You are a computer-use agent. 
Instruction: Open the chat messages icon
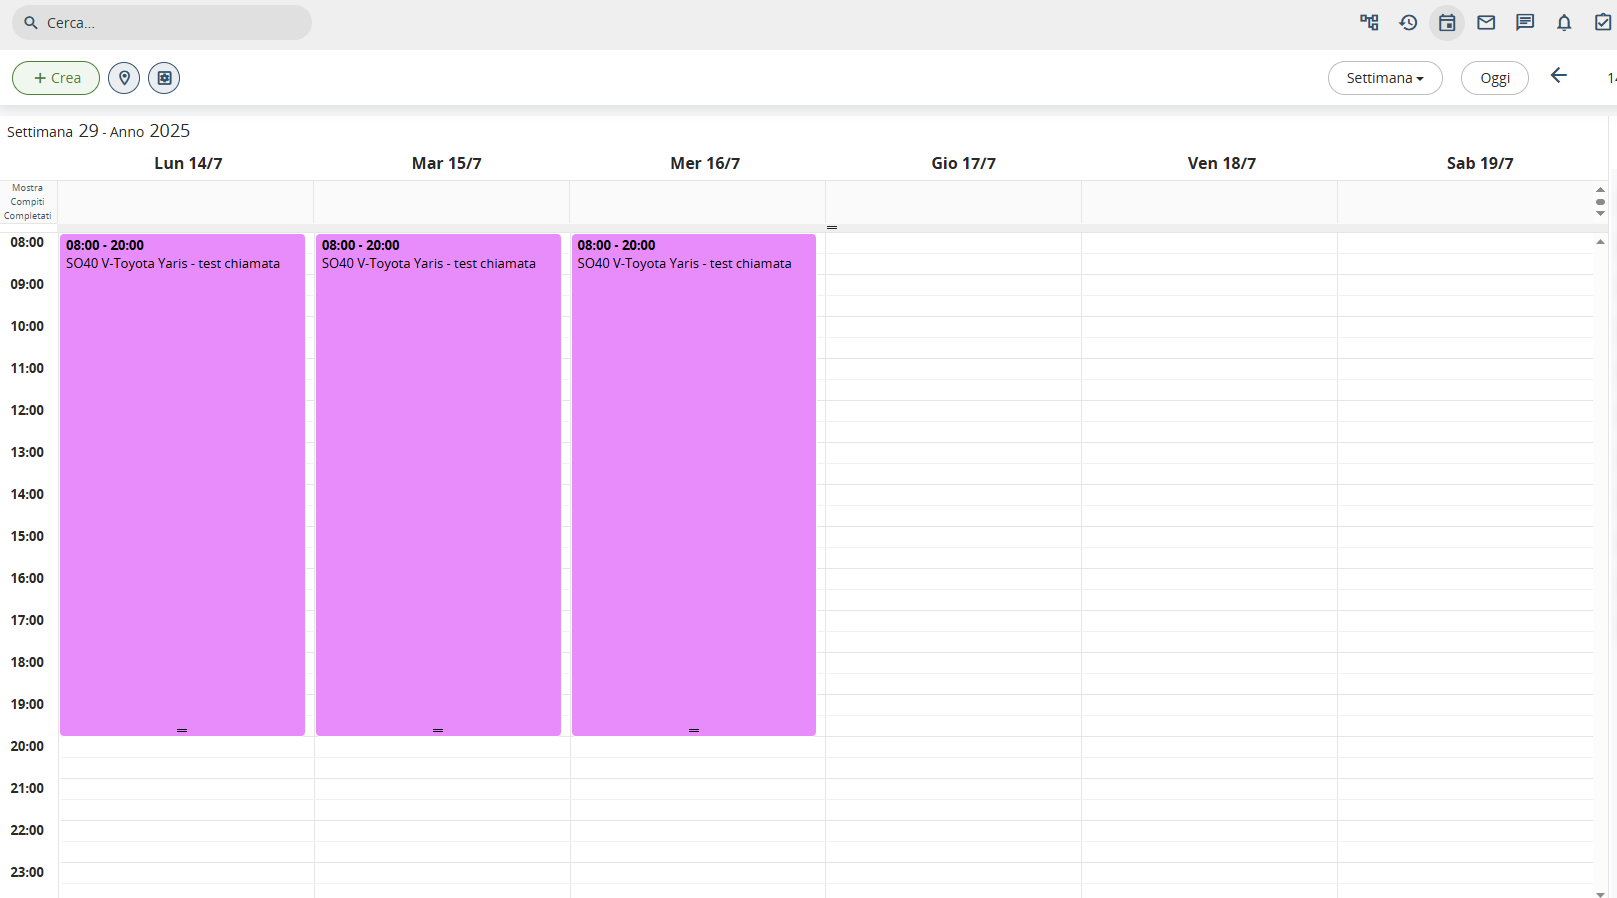(x=1525, y=22)
